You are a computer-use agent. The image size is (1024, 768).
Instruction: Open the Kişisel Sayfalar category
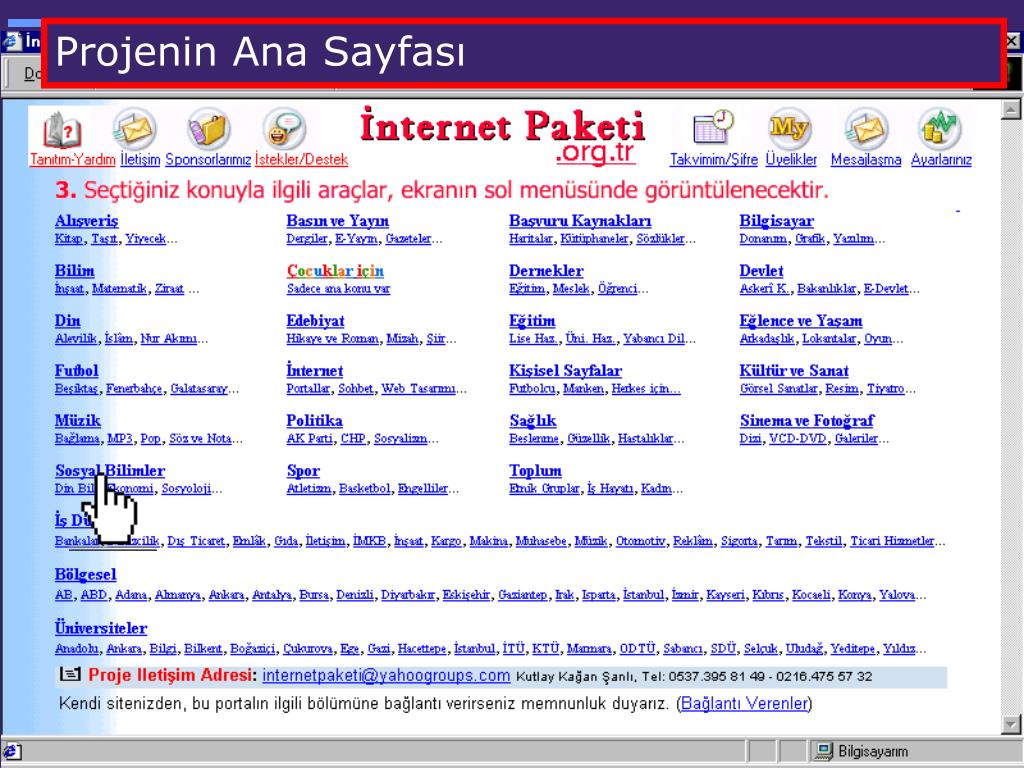[566, 370]
